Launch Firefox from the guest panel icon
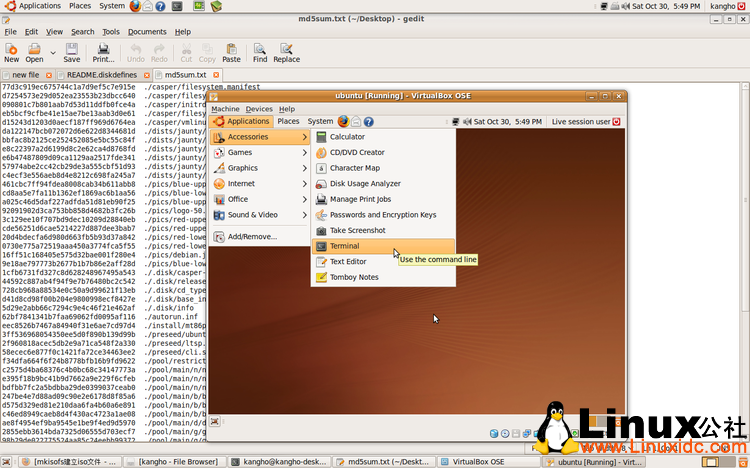Screen dimensions: 750x468 [x=343, y=122]
